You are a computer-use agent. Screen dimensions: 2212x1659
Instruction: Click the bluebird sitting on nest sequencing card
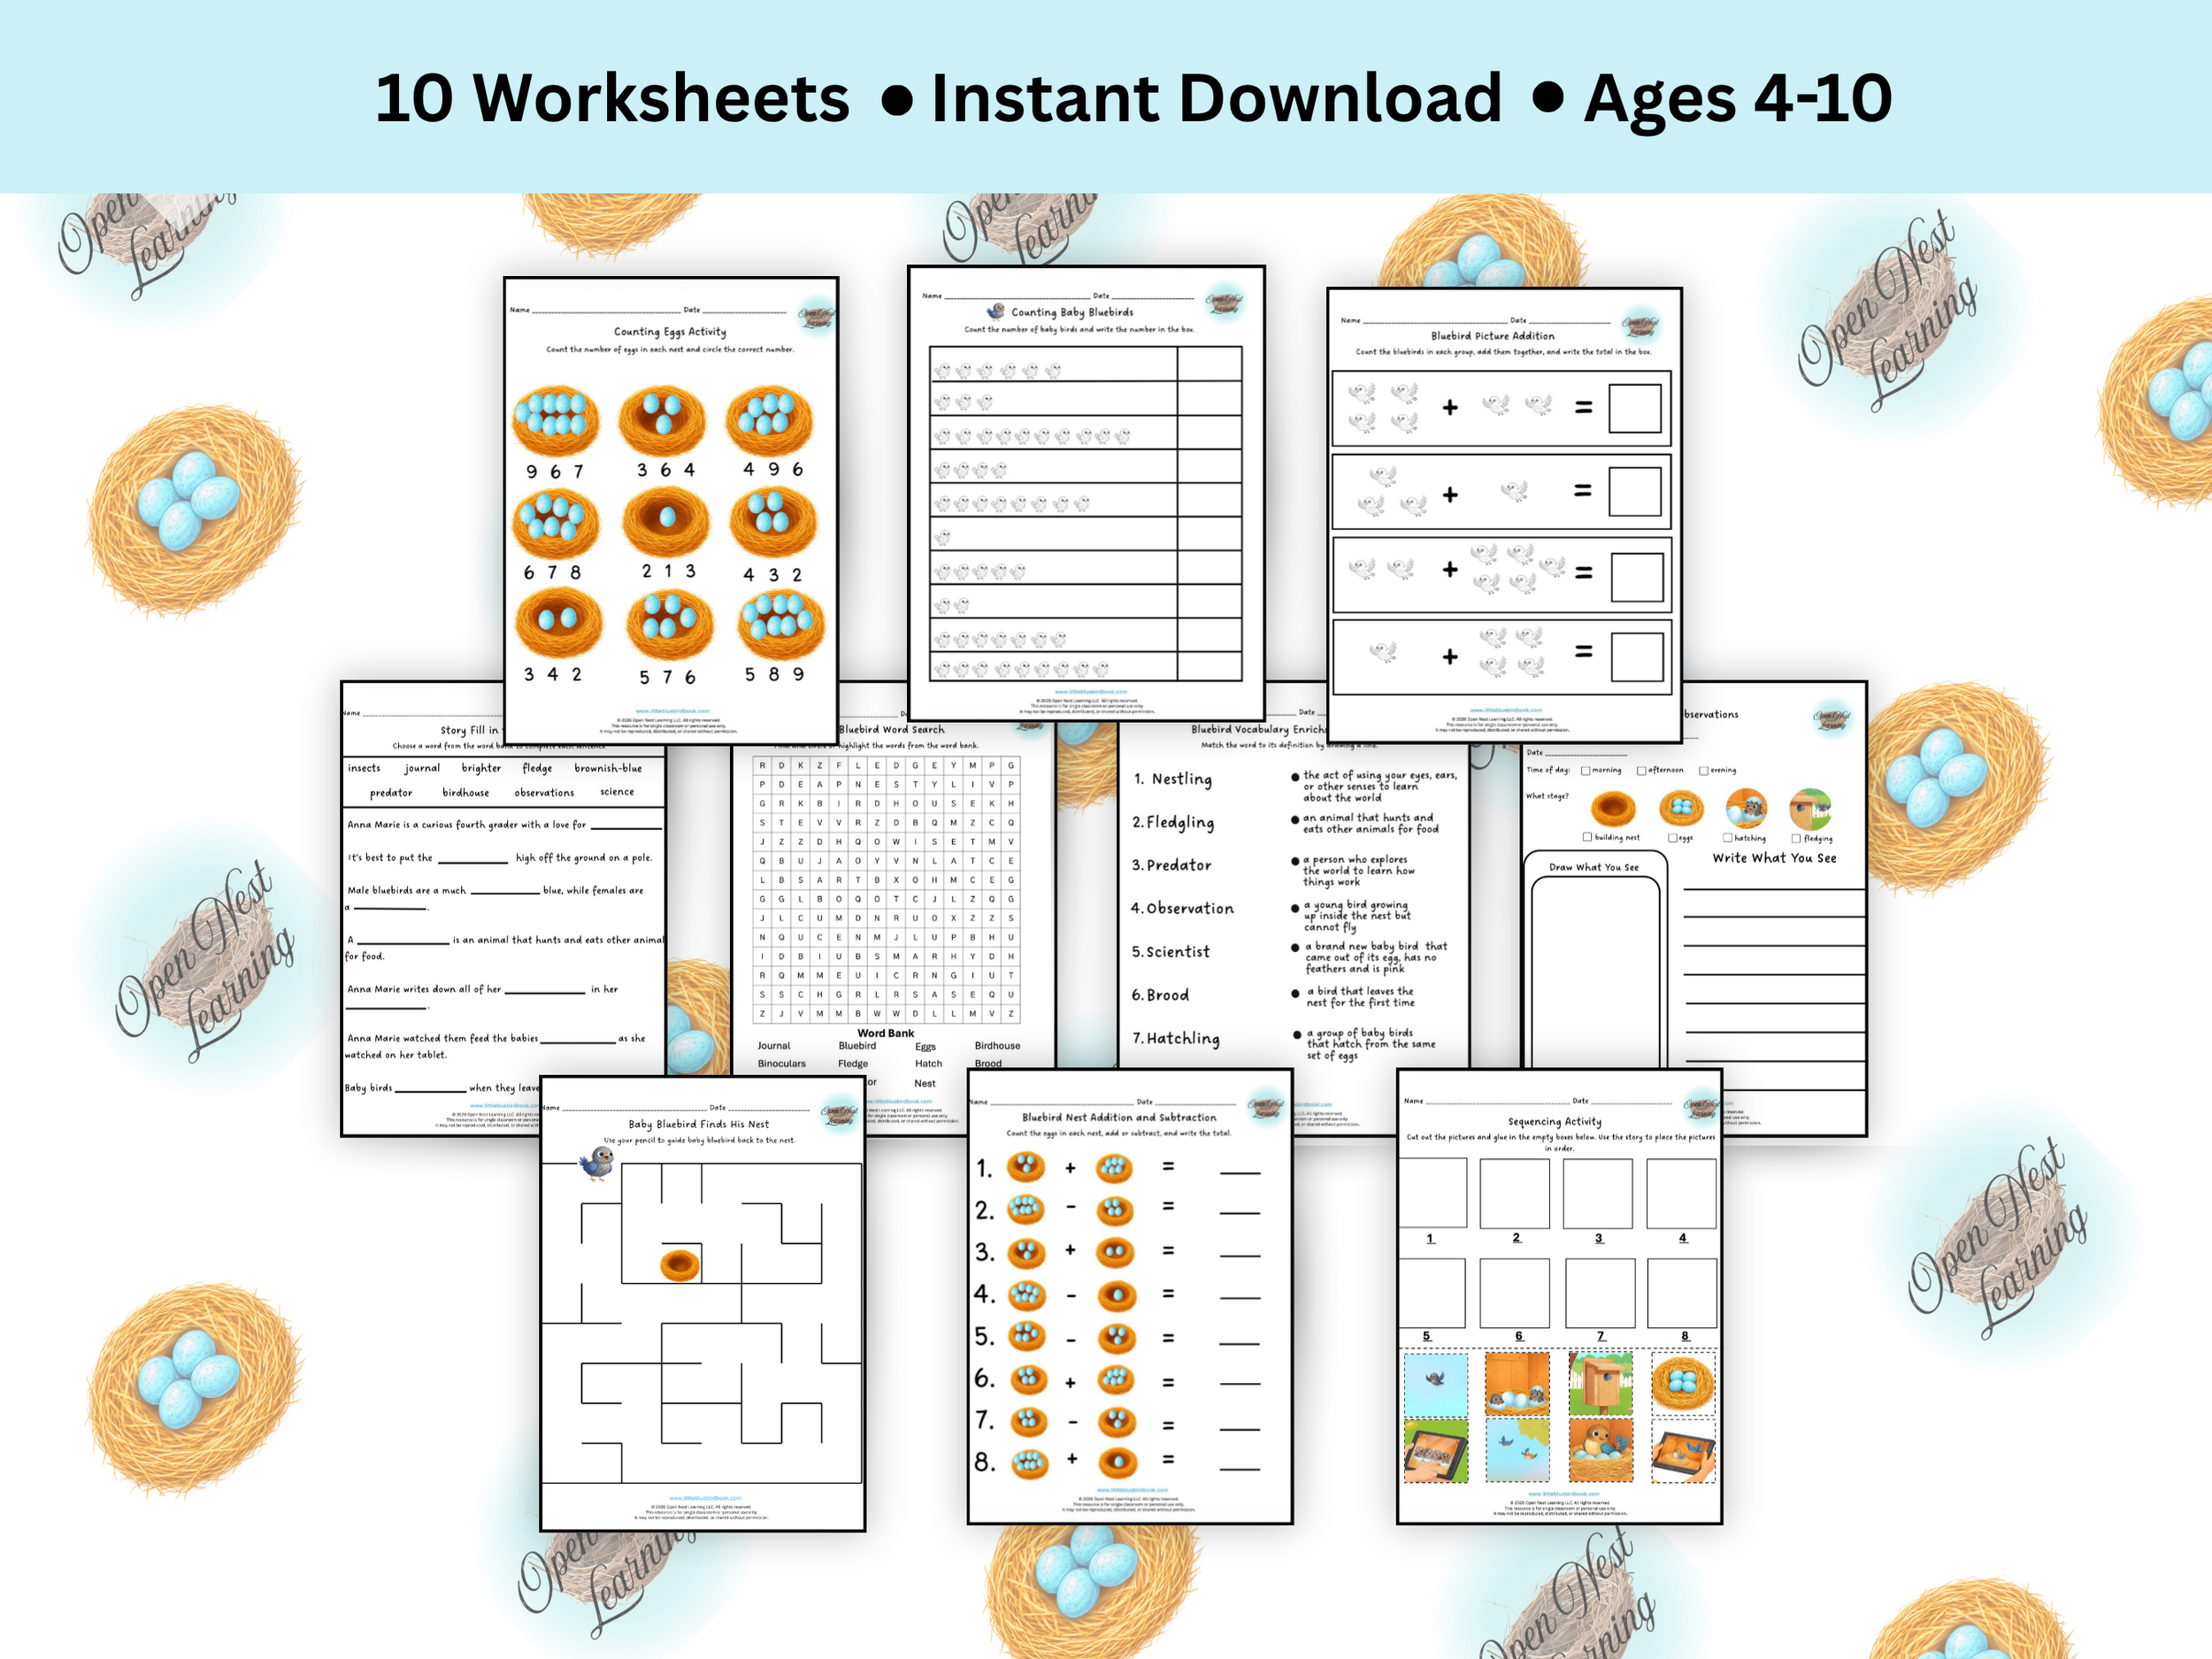coord(1601,1450)
